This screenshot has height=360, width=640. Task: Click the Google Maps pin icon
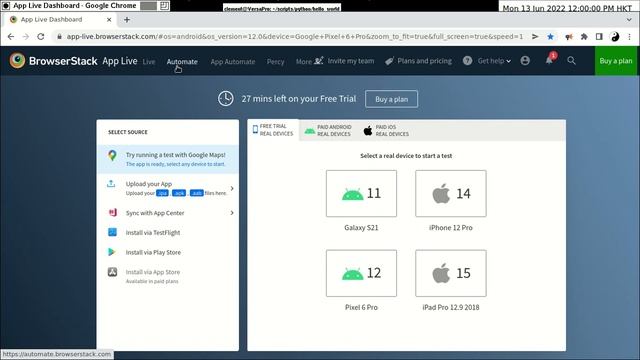tap(112, 155)
